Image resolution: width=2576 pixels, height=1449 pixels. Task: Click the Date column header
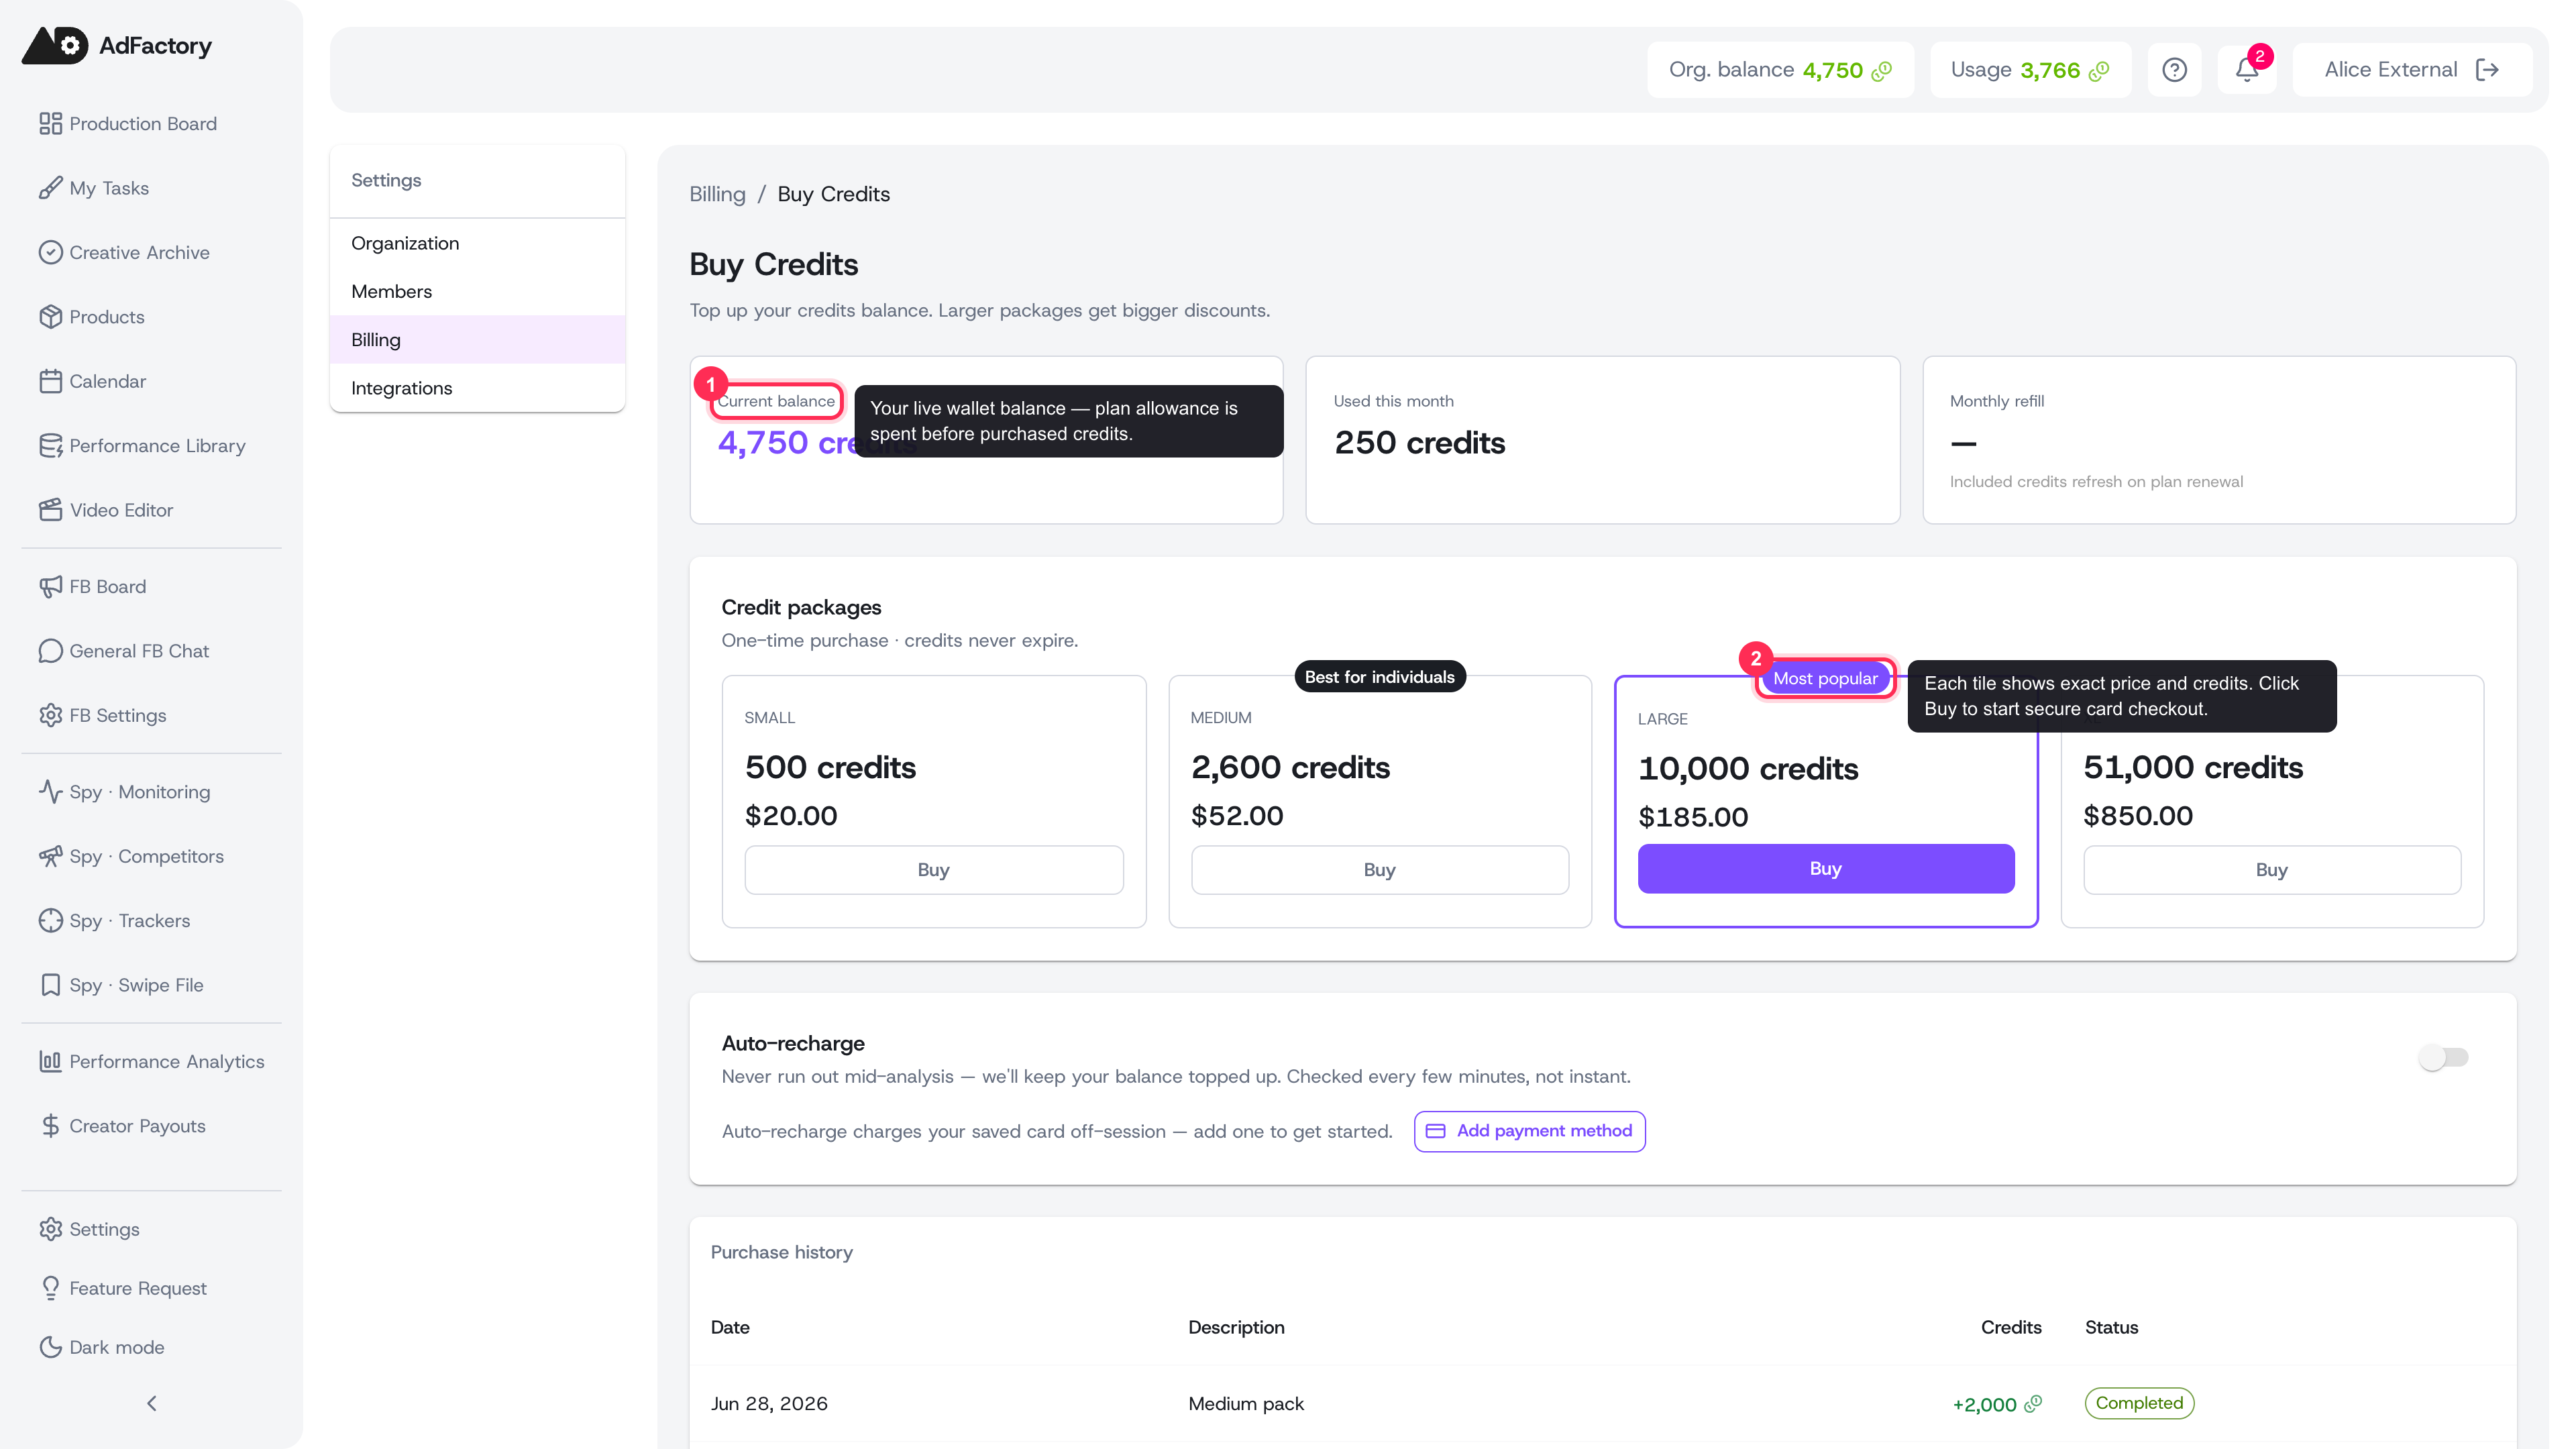click(x=730, y=1327)
